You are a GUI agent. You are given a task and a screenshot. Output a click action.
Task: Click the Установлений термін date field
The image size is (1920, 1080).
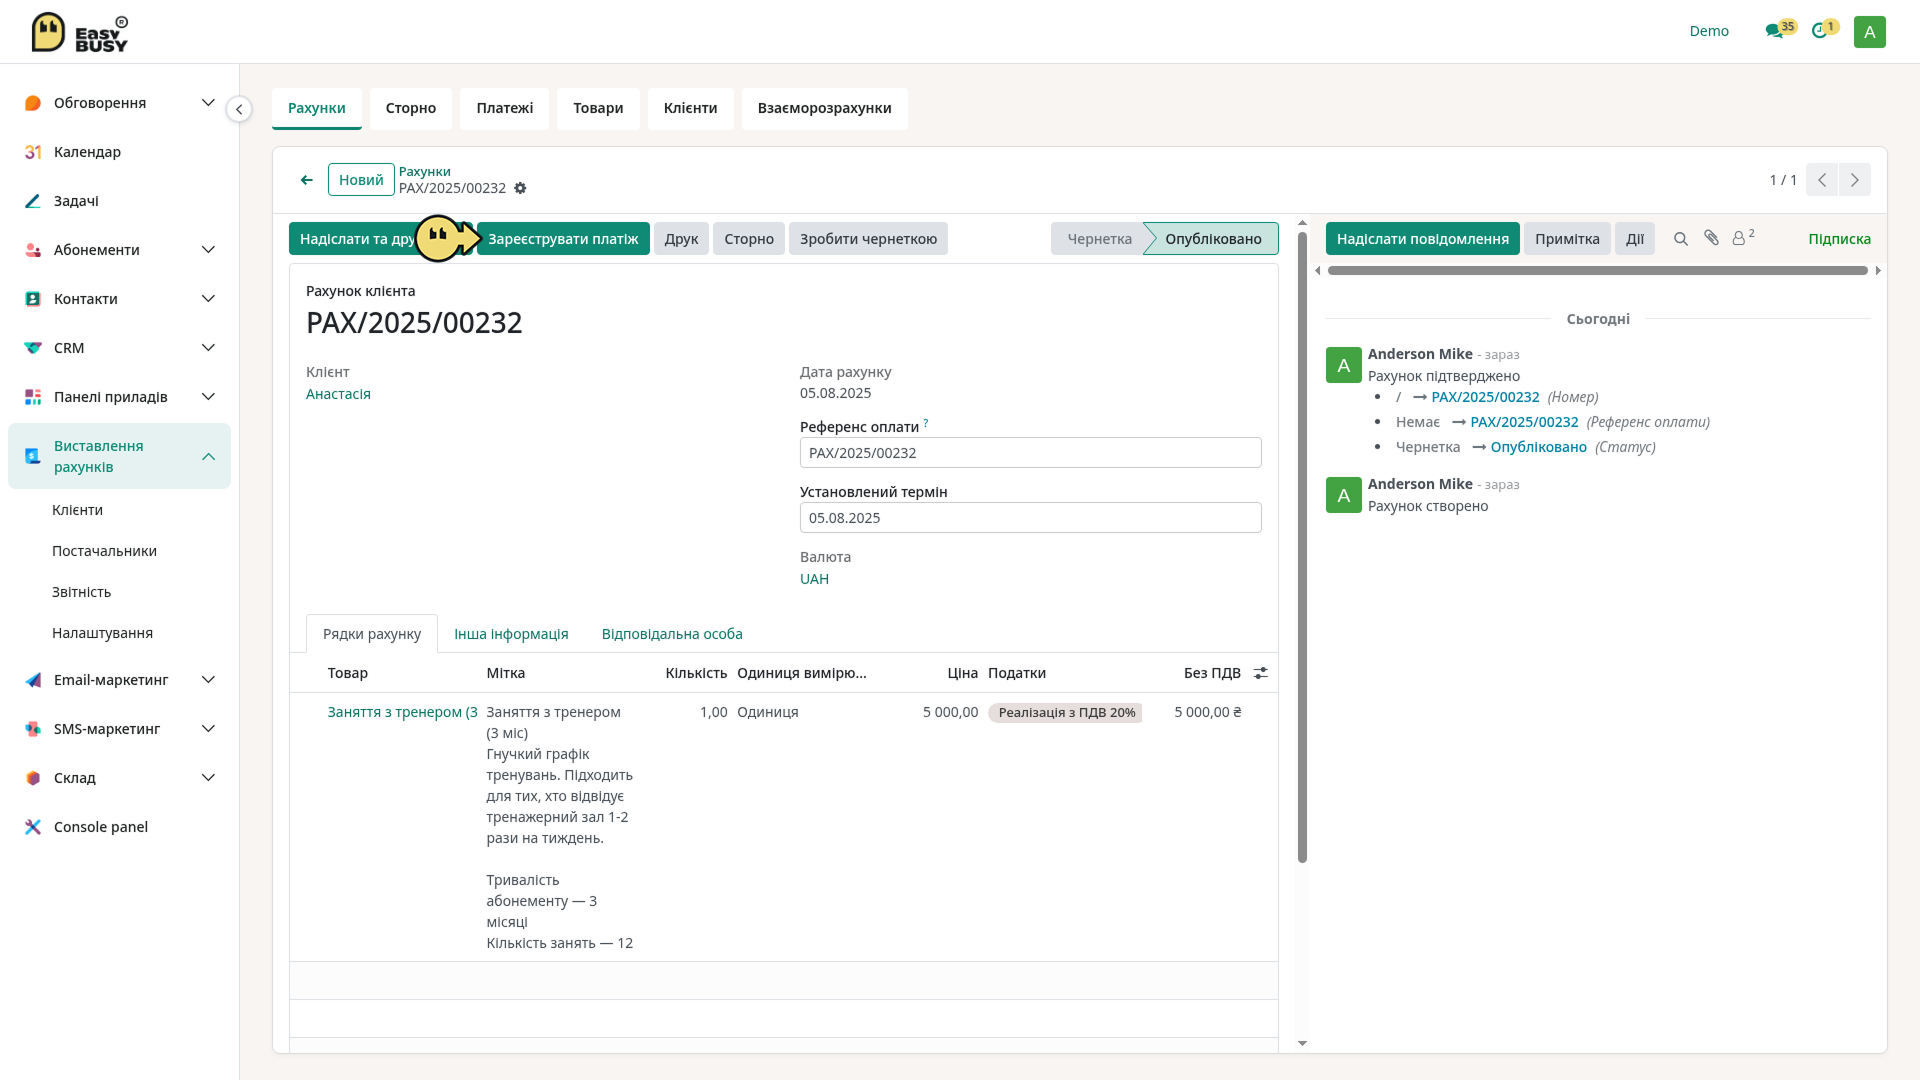(x=1030, y=518)
